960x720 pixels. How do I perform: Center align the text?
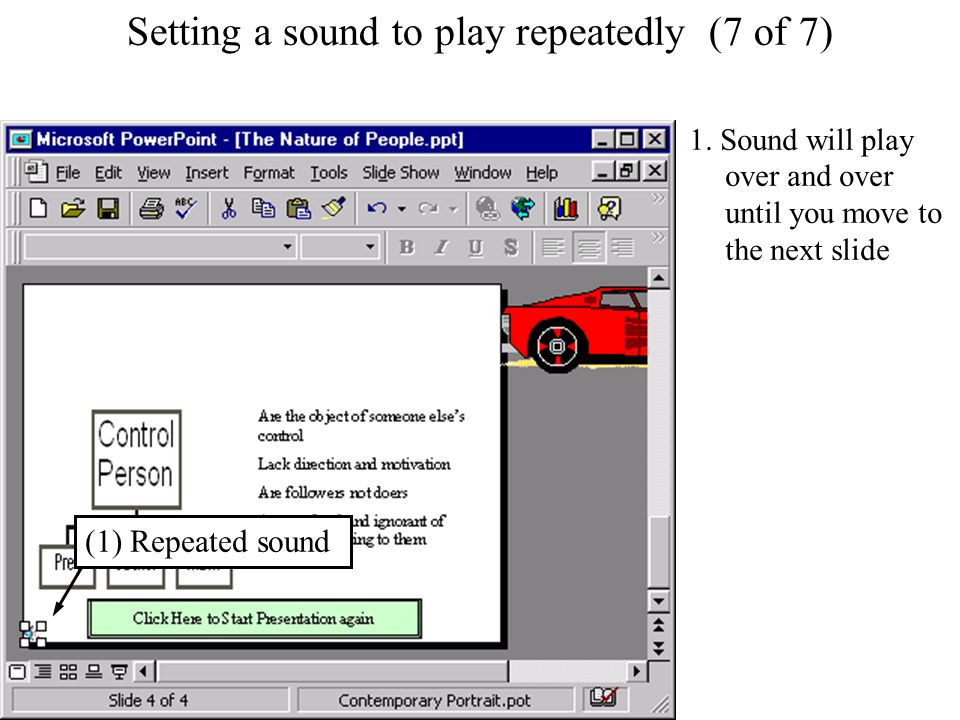pyautogui.click(x=588, y=247)
